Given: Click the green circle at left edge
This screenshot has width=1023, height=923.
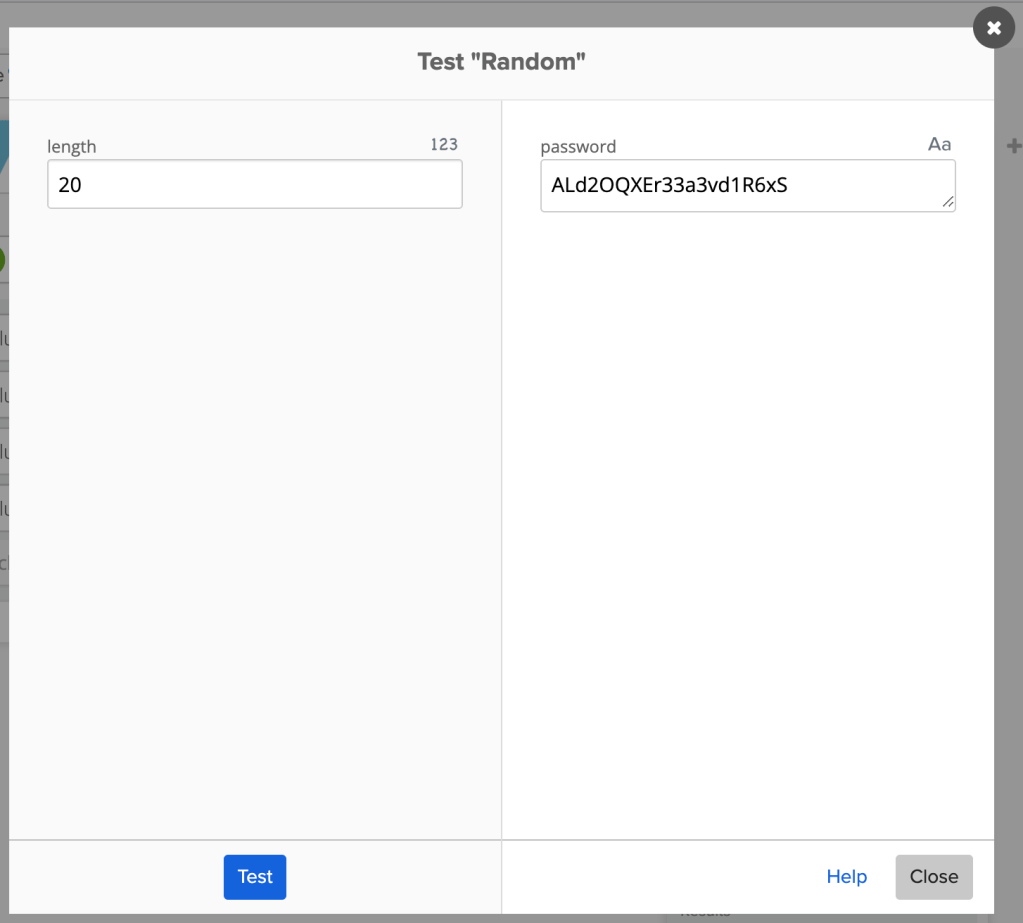Looking at the screenshot, I should click(2, 261).
